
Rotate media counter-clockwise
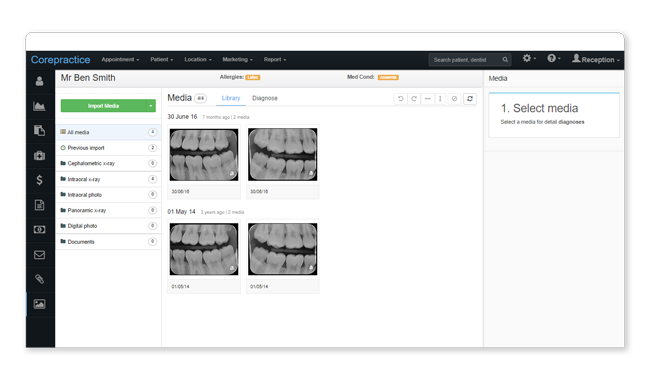[x=400, y=99]
